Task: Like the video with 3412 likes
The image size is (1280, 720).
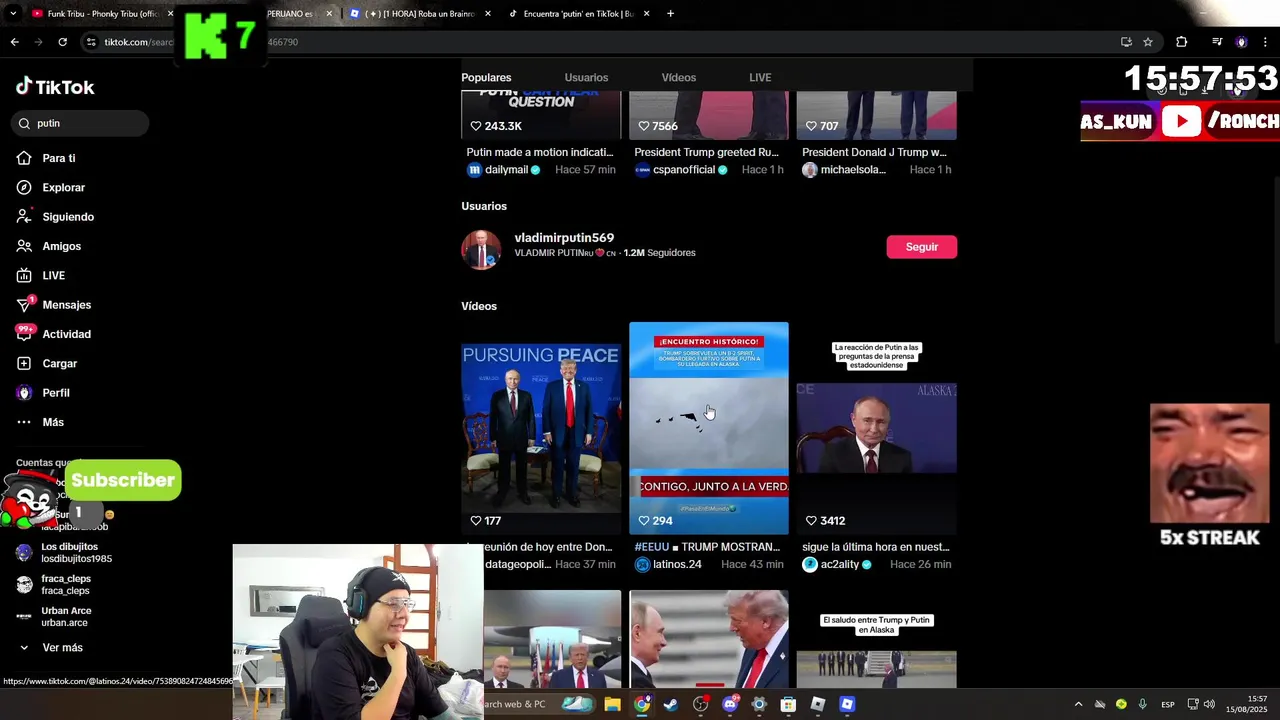Action: [x=811, y=521]
